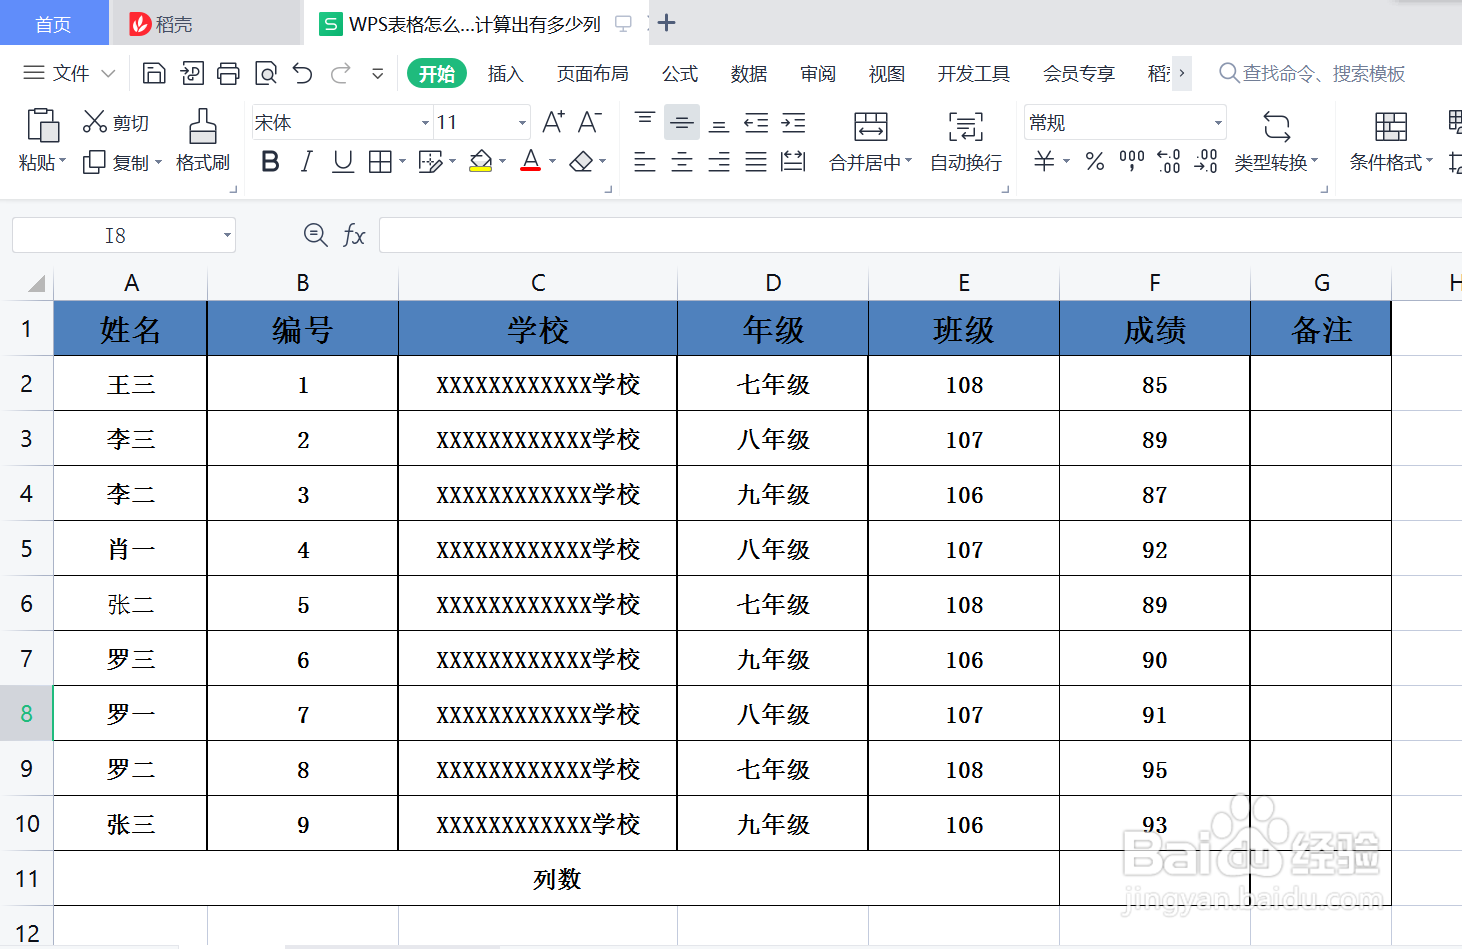This screenshot has width=1462, height=949.
Task: Center text horizontally
Action: [682, 161]
